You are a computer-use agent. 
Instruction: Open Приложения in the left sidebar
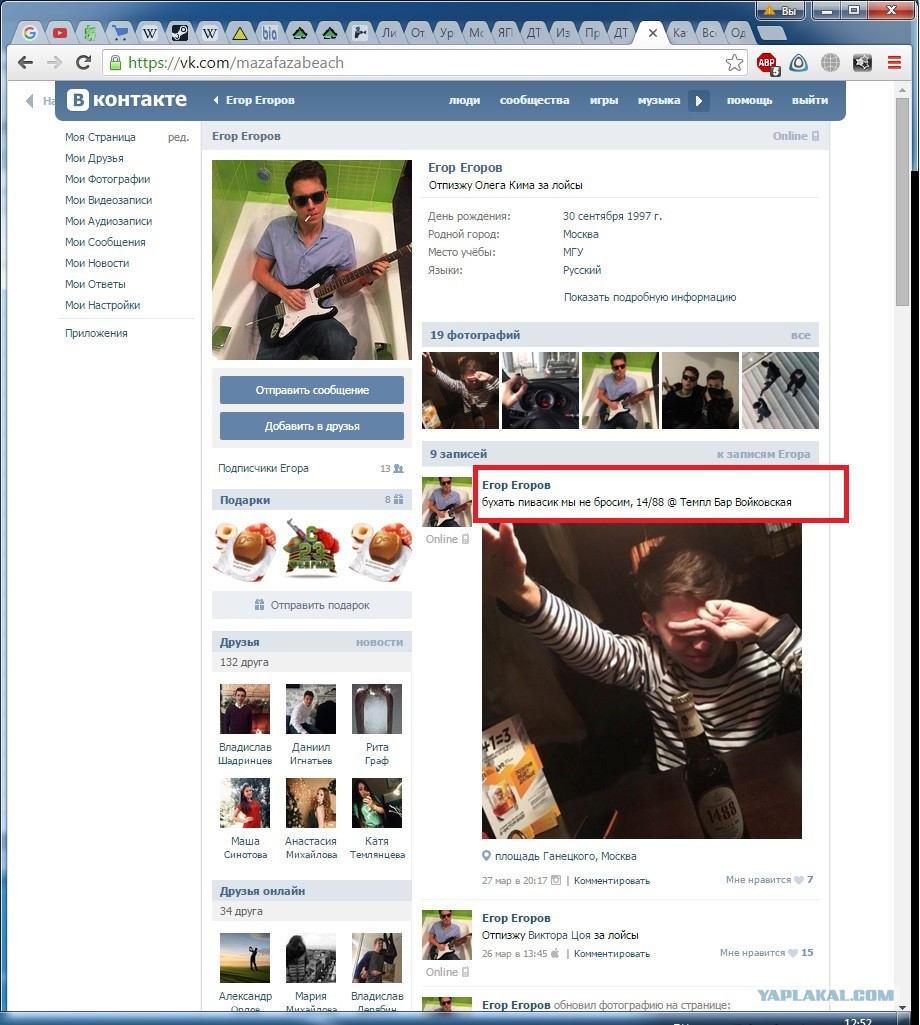coord(96,333)
